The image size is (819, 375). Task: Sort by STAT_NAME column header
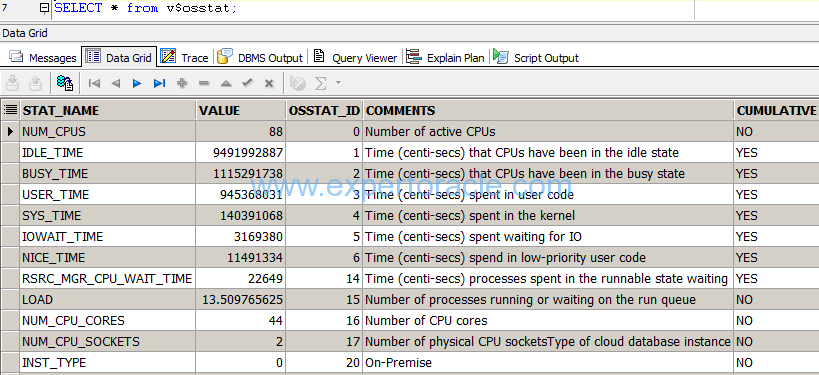(x=108, y=110)
